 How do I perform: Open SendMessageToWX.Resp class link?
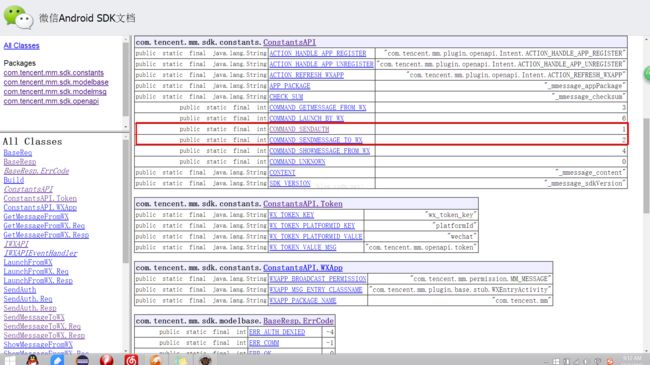44,335
